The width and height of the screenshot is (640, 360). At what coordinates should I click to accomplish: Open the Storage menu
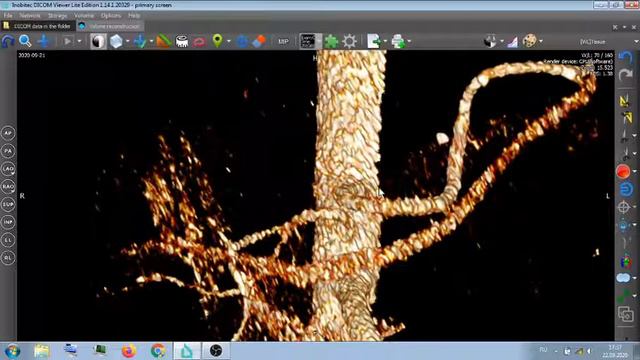pyautogui.click(x=57, y=16)
